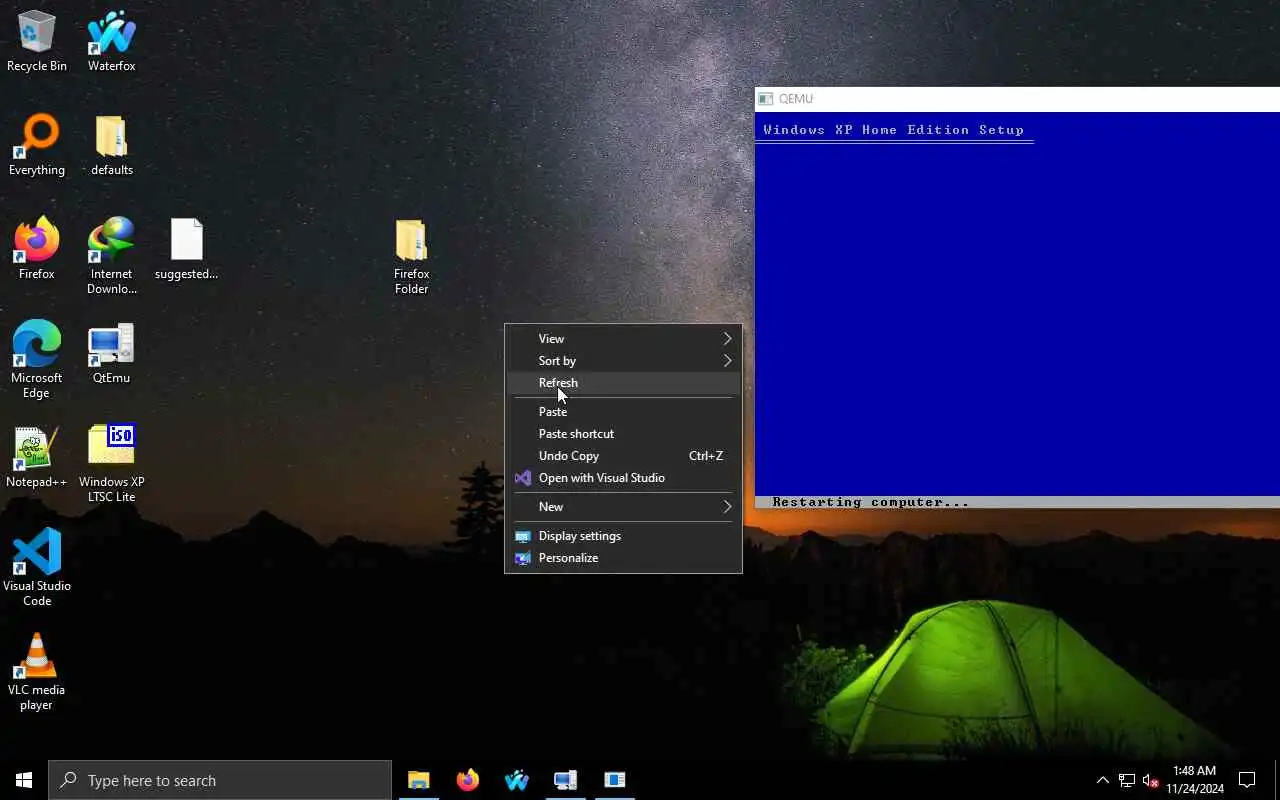Open network status tray icon
The image size is (1280, 800).
click(1126, 780)
